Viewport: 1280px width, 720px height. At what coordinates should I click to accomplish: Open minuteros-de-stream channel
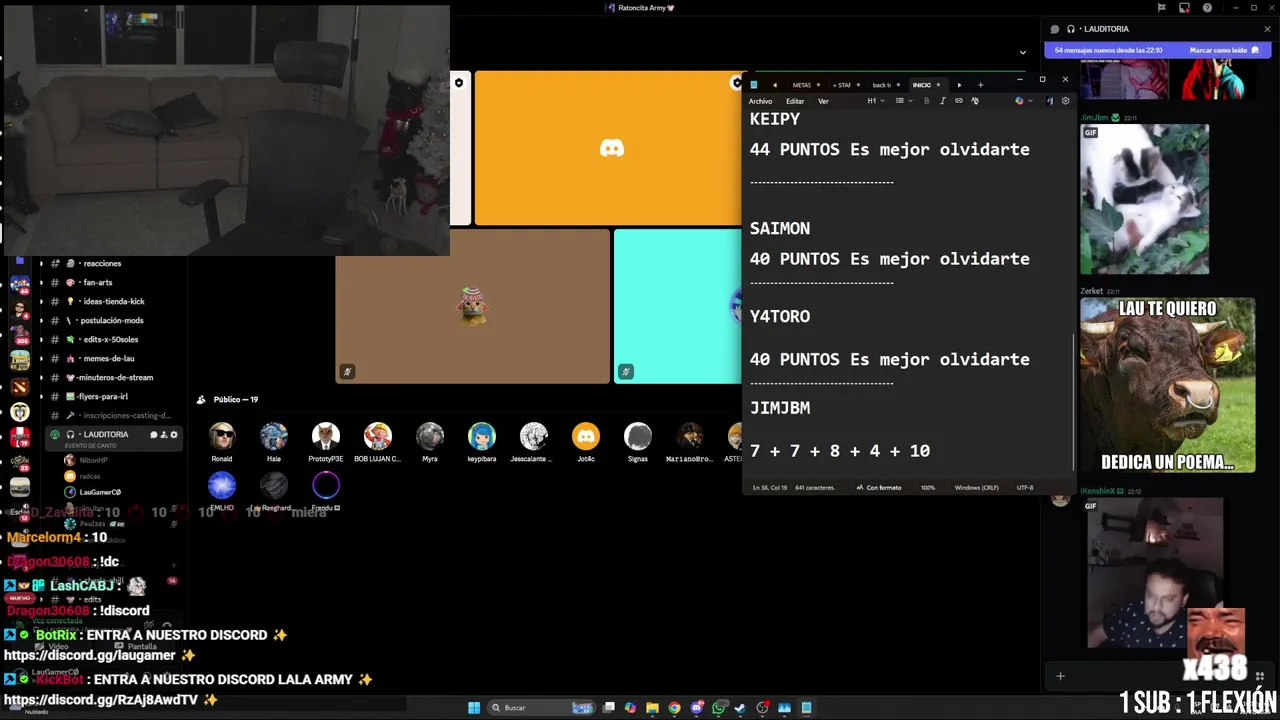115,378
